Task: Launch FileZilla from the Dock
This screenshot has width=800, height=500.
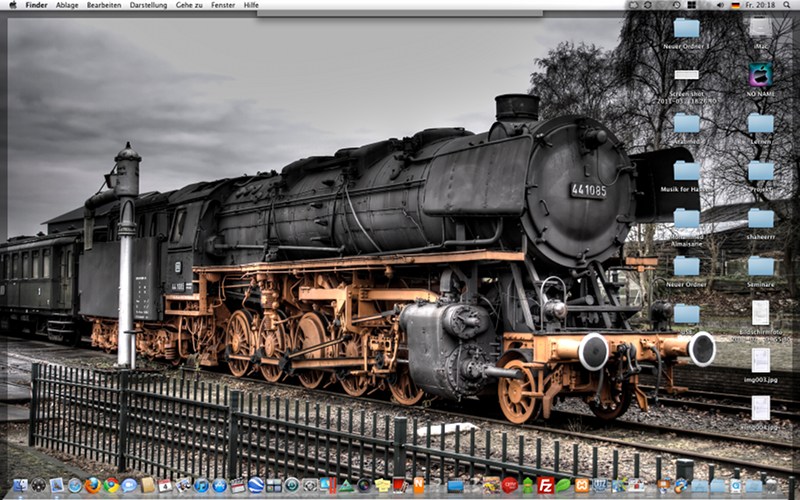Action: pos(546,485)
